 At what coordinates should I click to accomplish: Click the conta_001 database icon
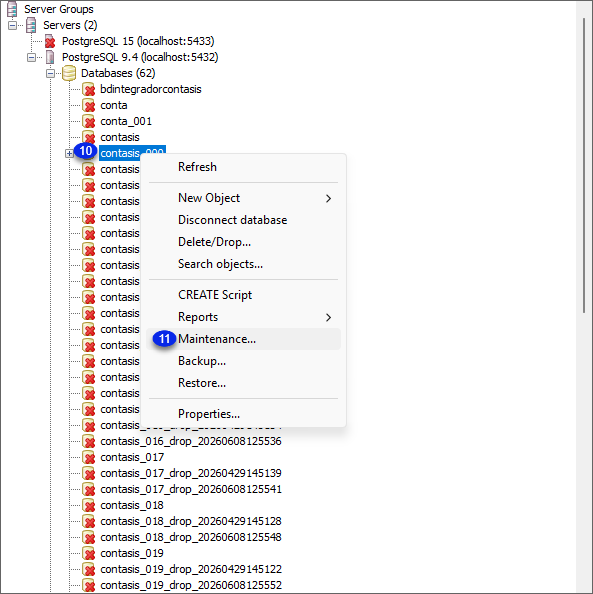88,121
